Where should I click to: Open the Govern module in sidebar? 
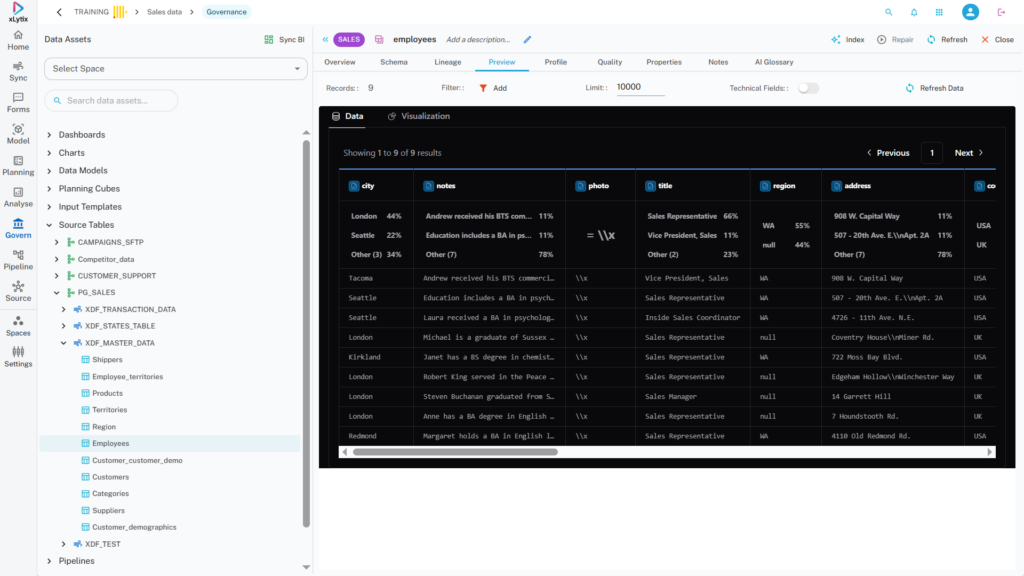click(18, 228)
